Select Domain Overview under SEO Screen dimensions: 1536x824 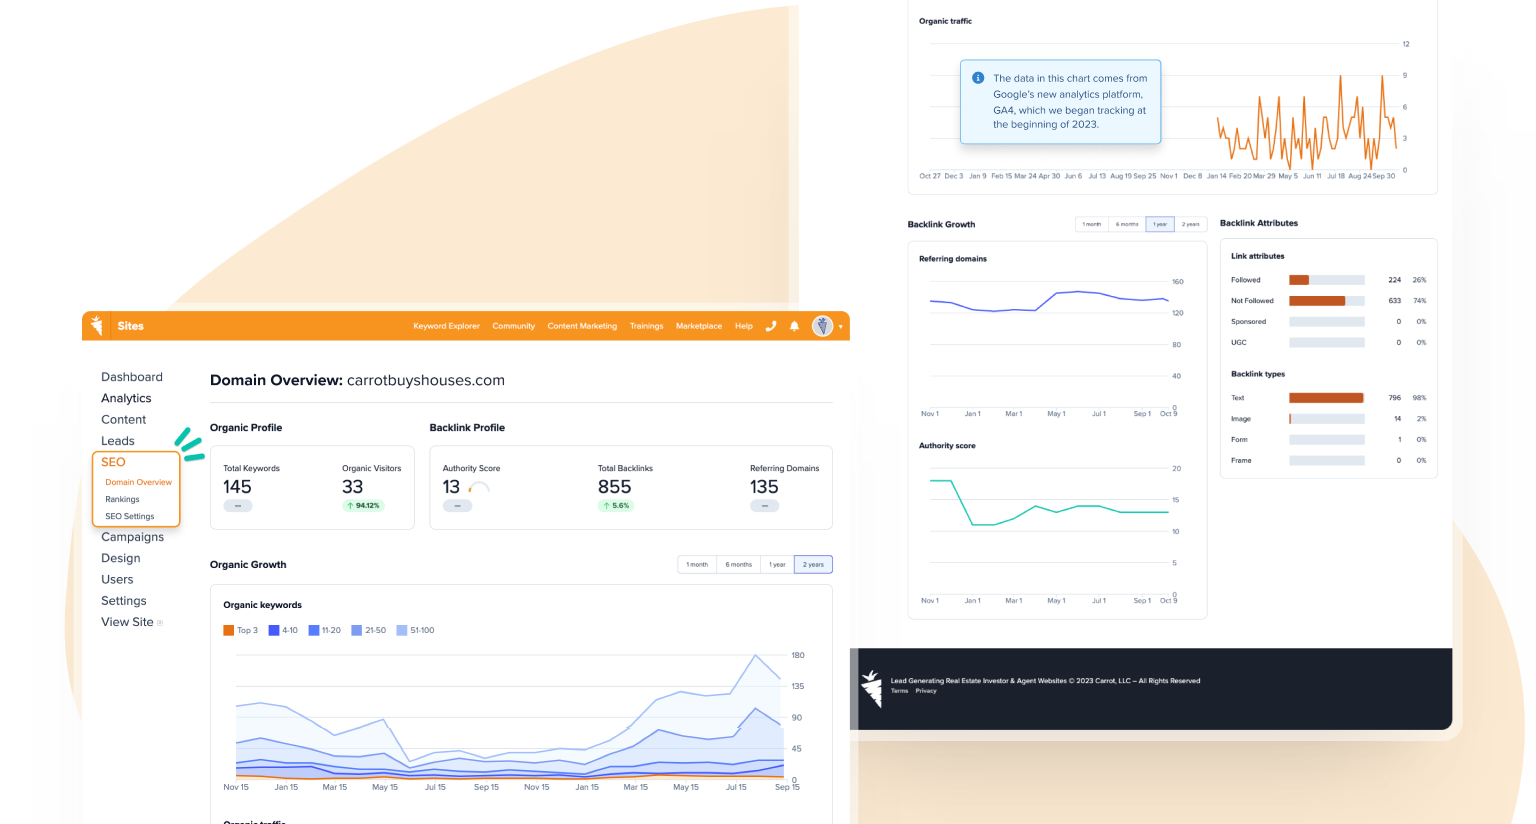click(x=138, y=482)
